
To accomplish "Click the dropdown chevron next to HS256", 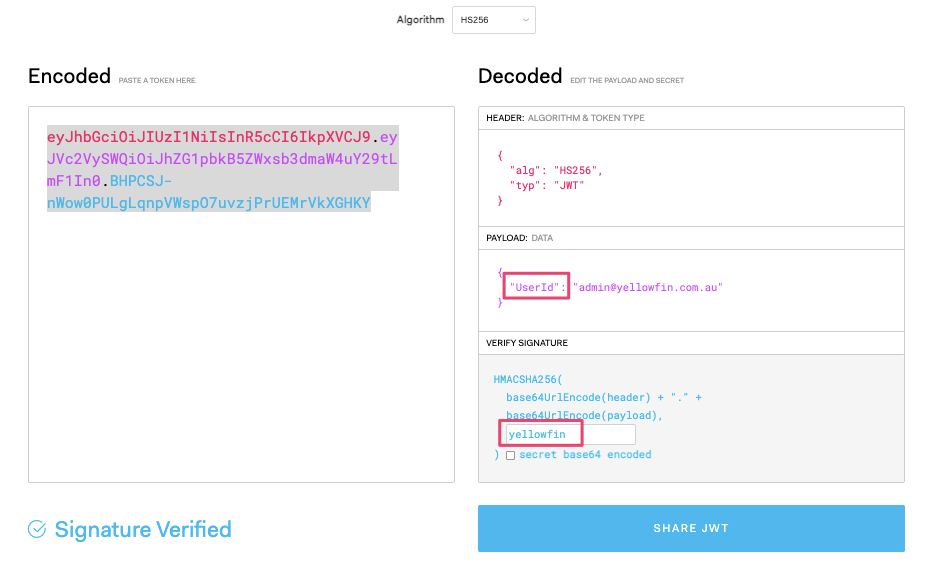I will (525, 20).
